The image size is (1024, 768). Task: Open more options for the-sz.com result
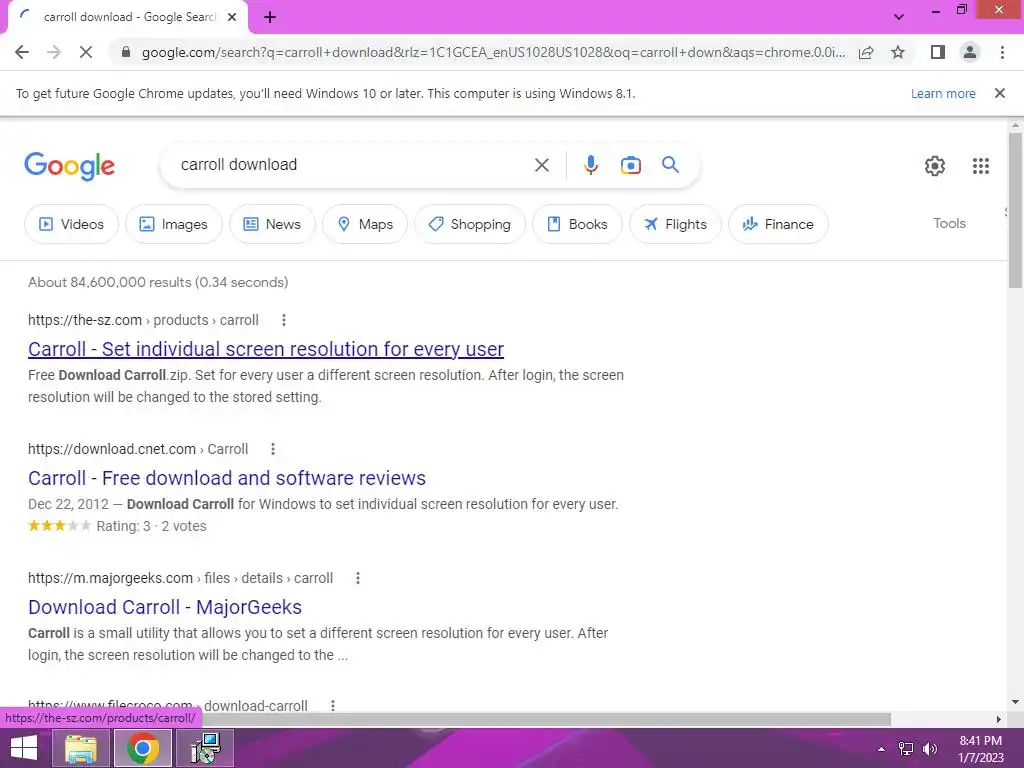[283, 320]
